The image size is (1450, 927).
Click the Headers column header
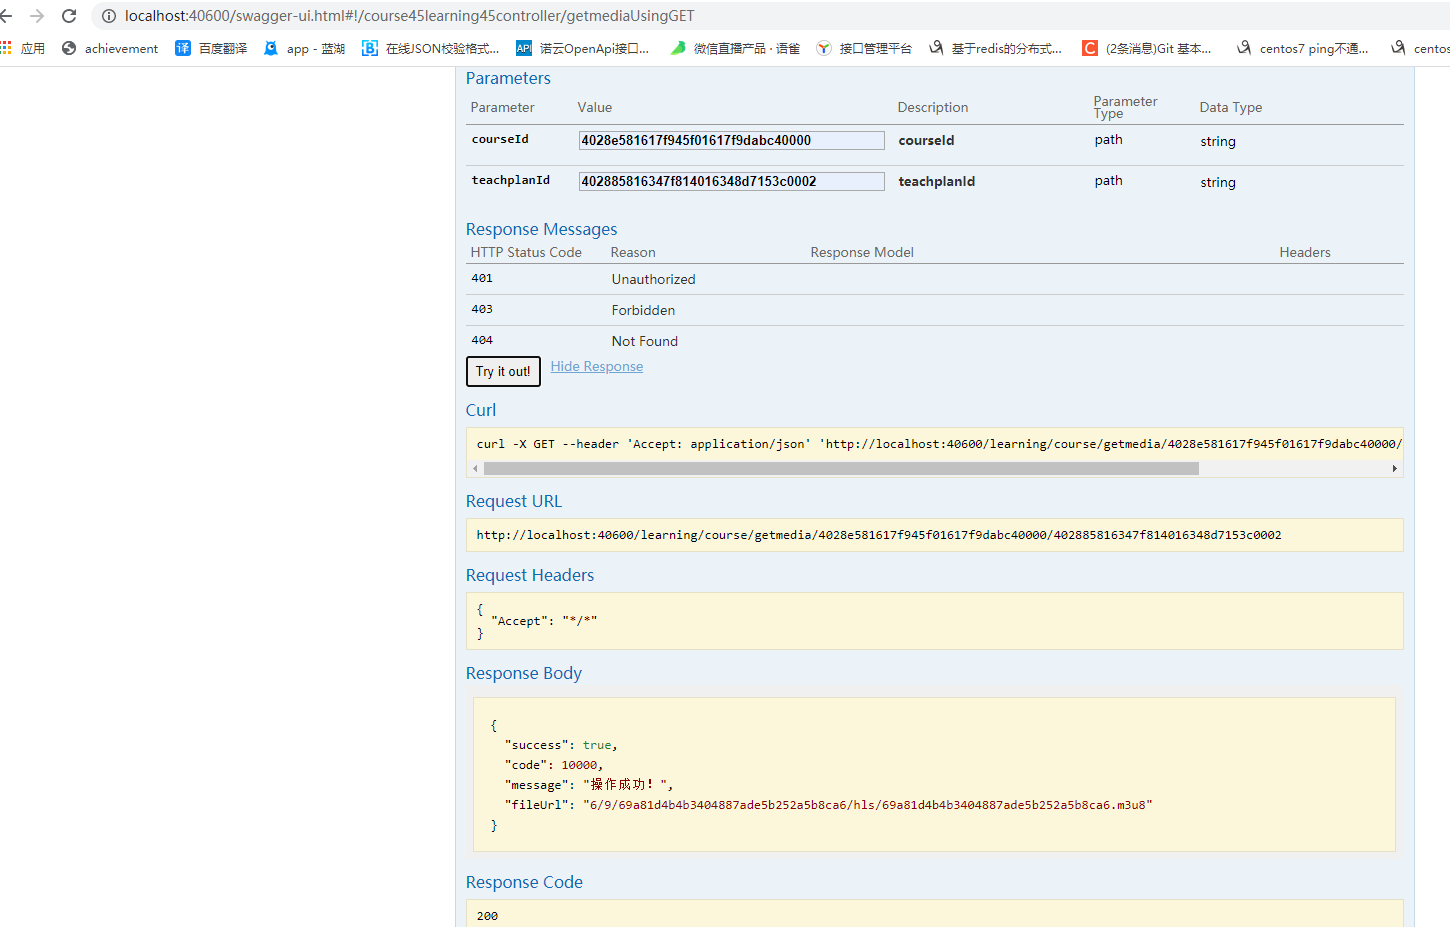(1305, 253)
